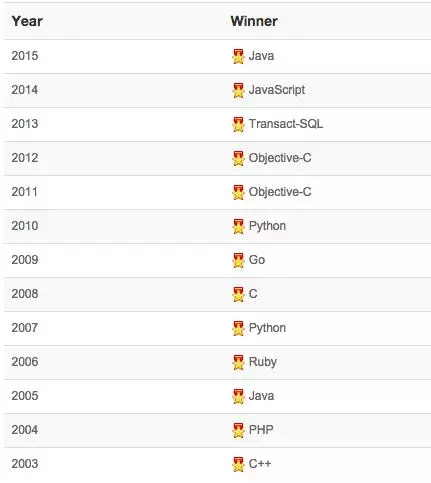Click the Year column header
This screenshot has height=483, width=431.
tap(27, 21)
